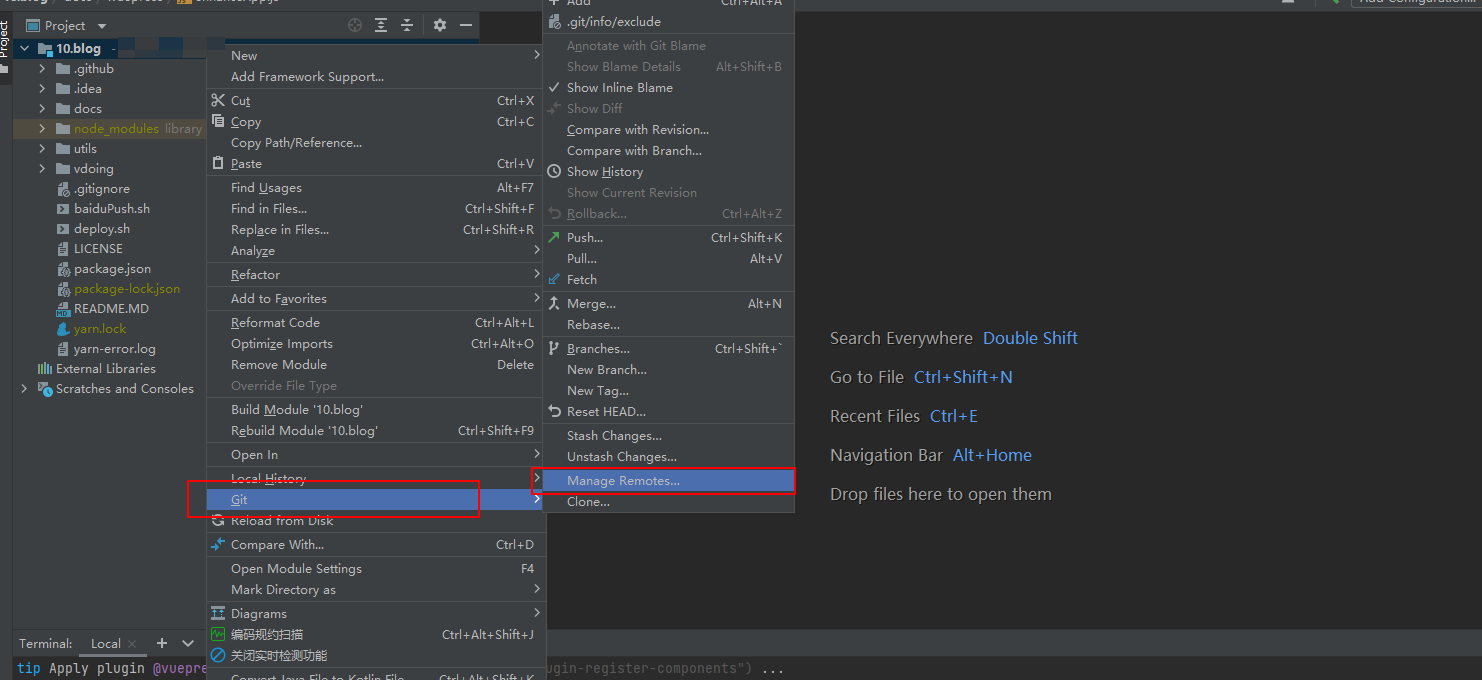Expand Scratches and Consoles node
This screenshot has height=680, width=1482.
[x=25, y=389]
